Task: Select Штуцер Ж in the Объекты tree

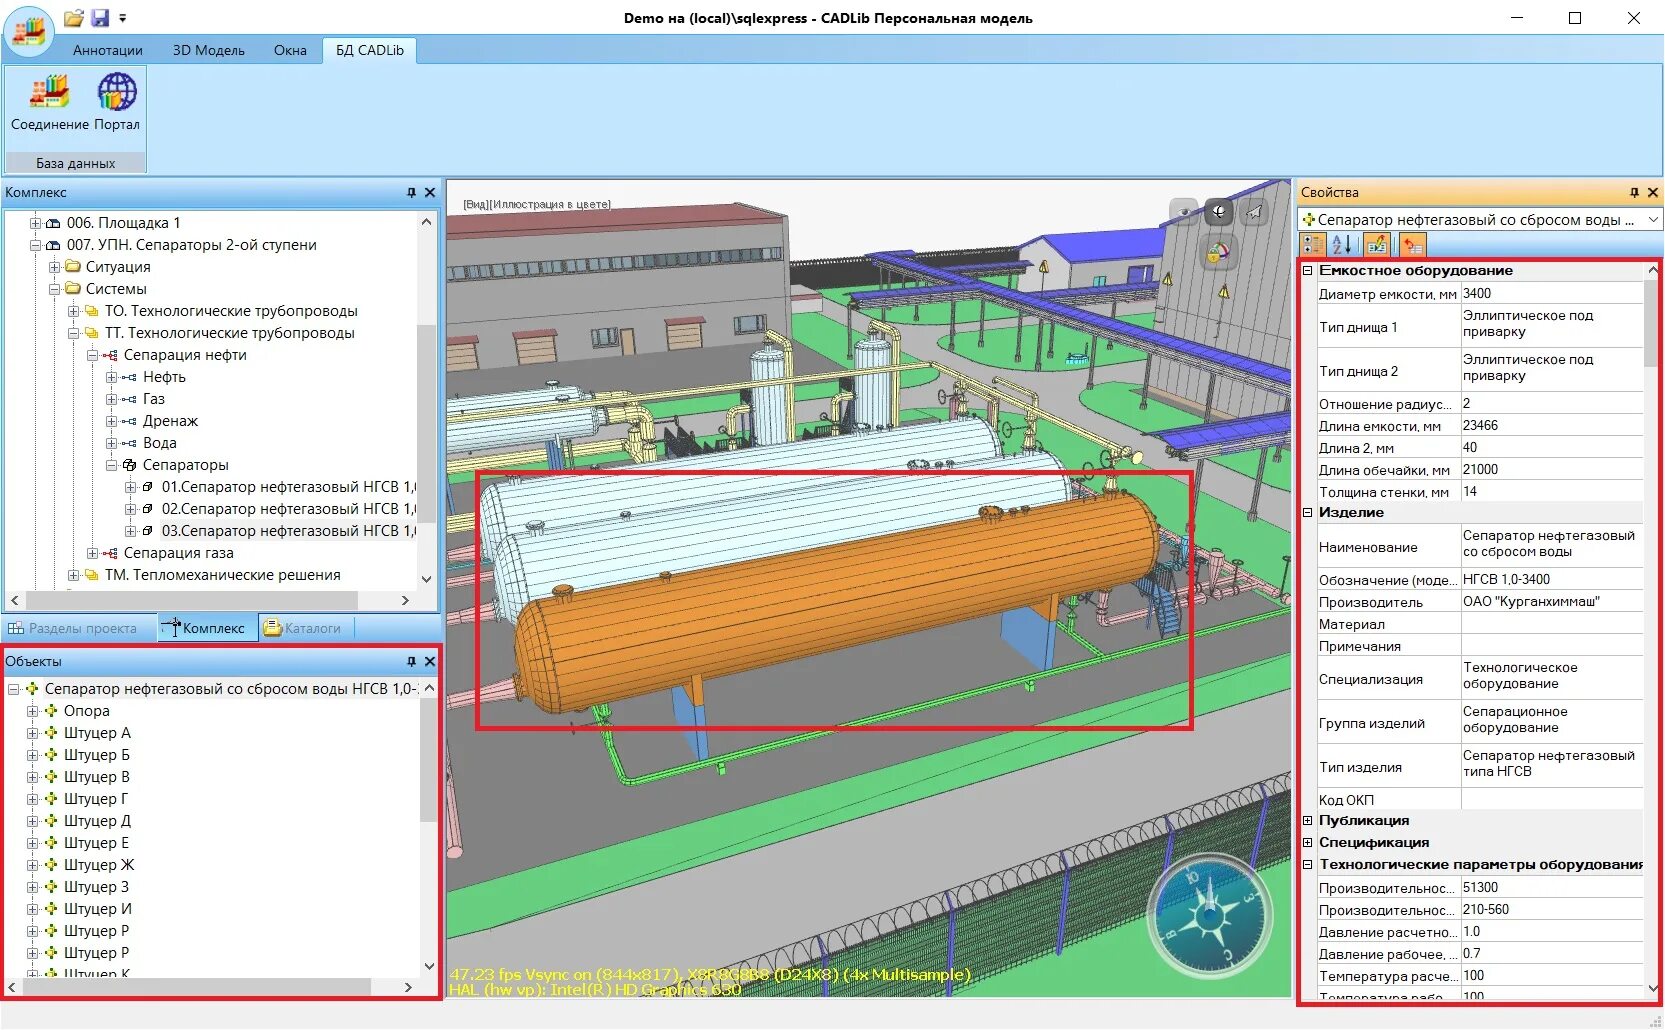Action: pos(99,865)
